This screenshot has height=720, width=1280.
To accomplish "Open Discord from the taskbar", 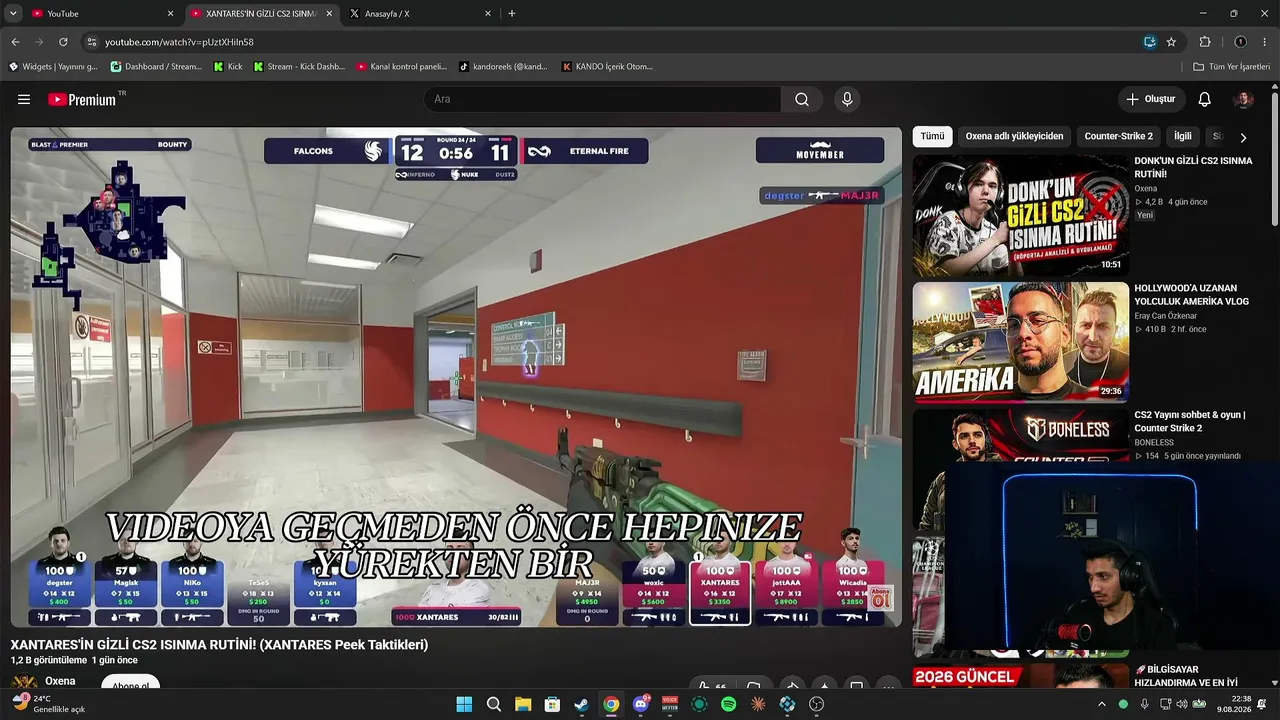I will click(641, 704).
